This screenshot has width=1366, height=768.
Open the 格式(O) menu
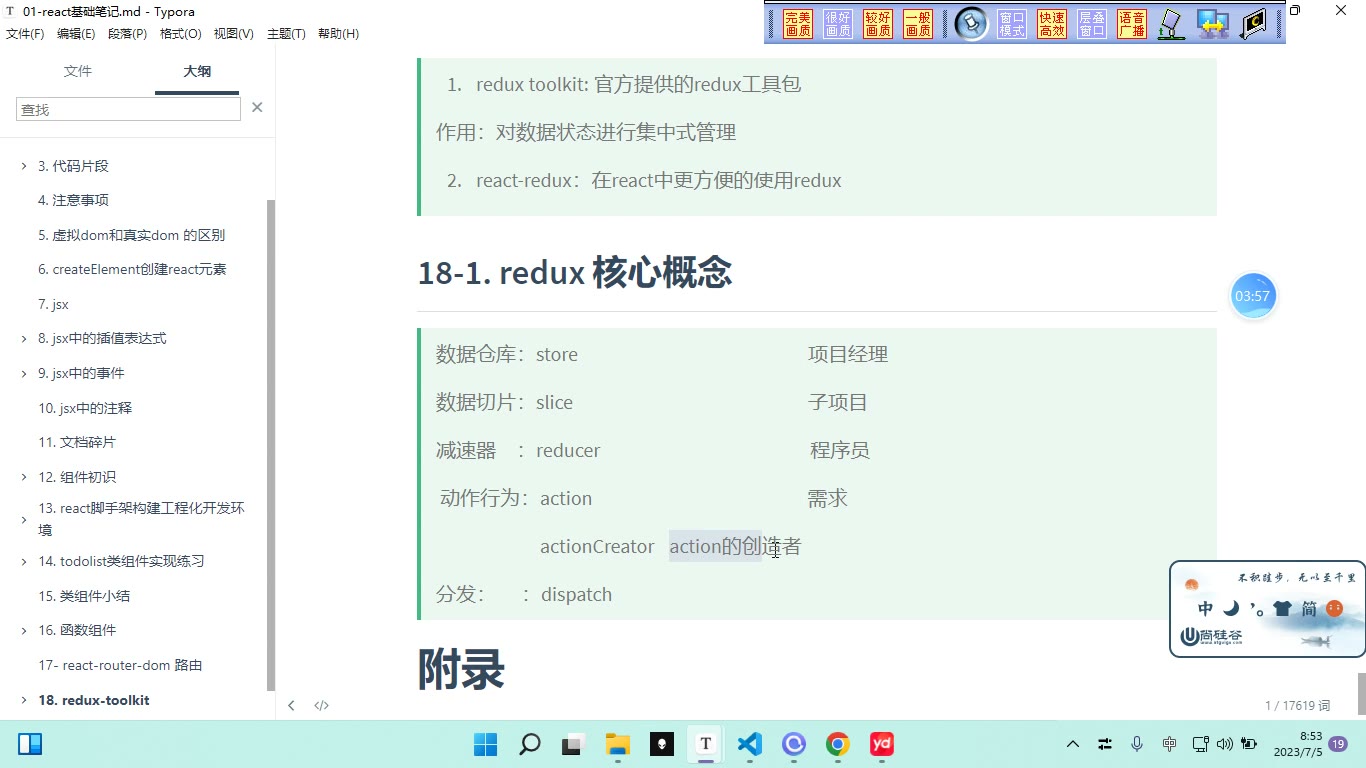[x=181, y=33]
